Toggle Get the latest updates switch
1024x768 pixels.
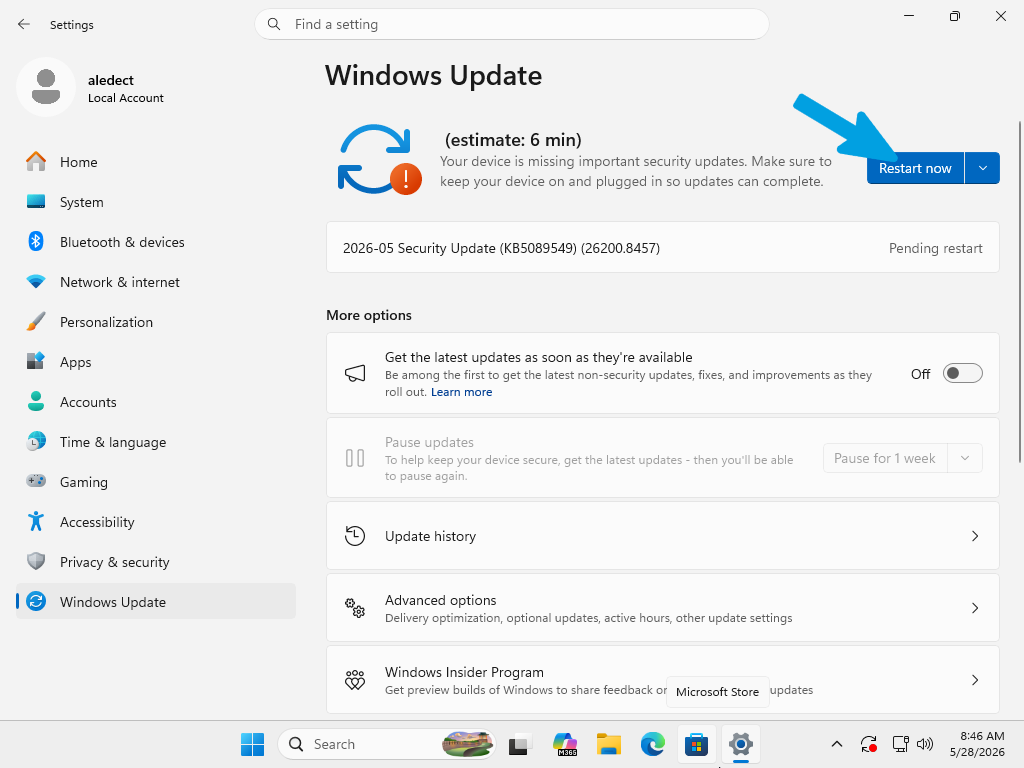coord(963,374)
